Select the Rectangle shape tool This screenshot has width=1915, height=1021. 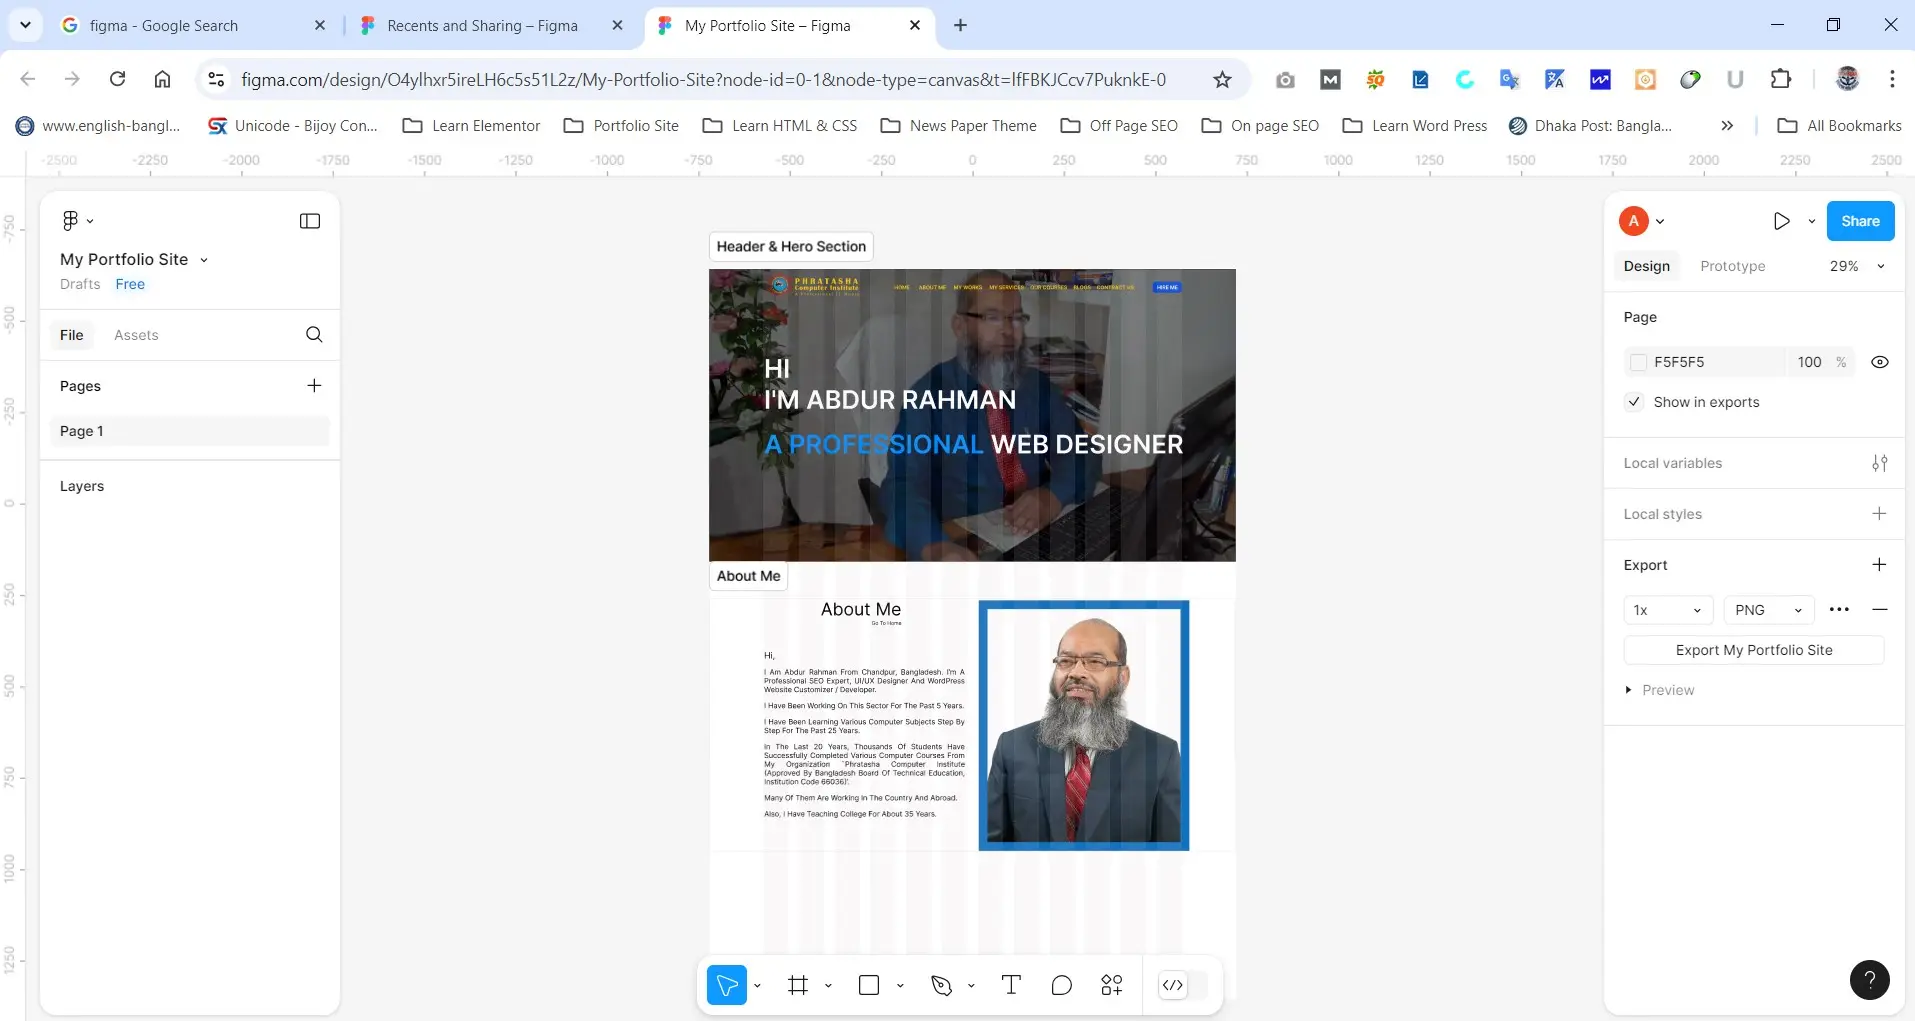[867, 985]
